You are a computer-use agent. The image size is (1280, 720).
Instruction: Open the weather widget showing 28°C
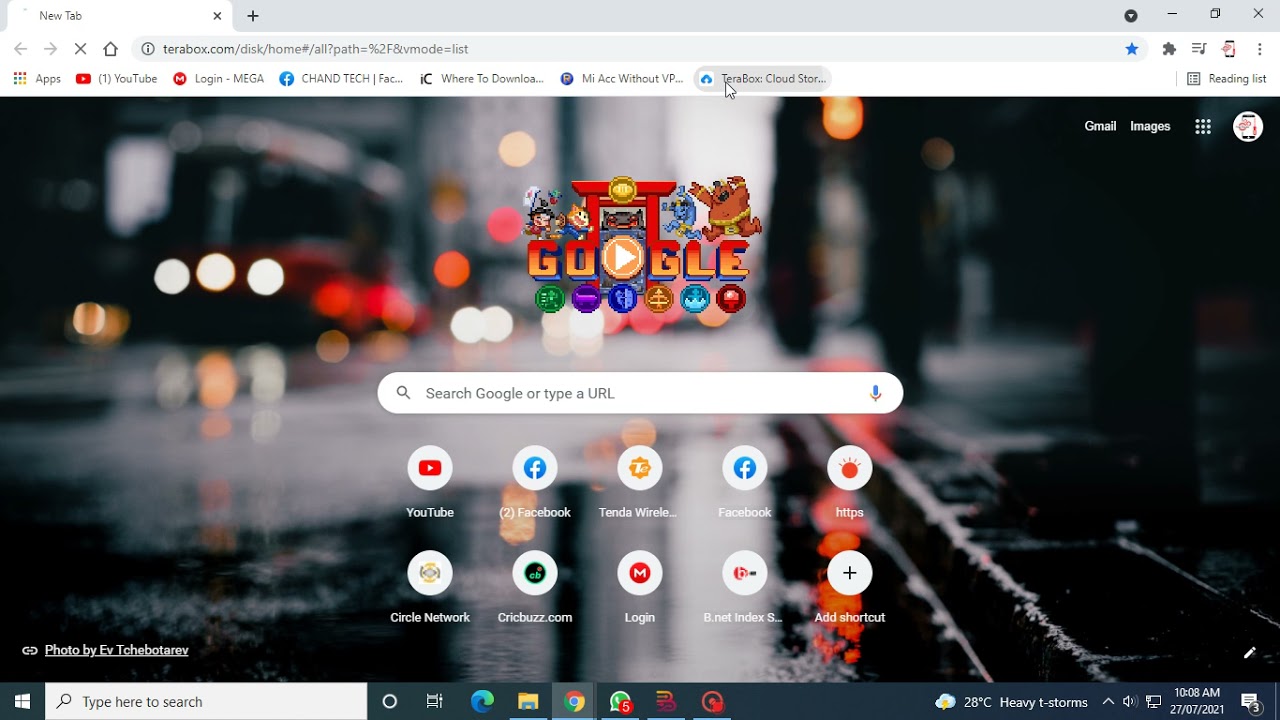click(x=1010, y=702)
